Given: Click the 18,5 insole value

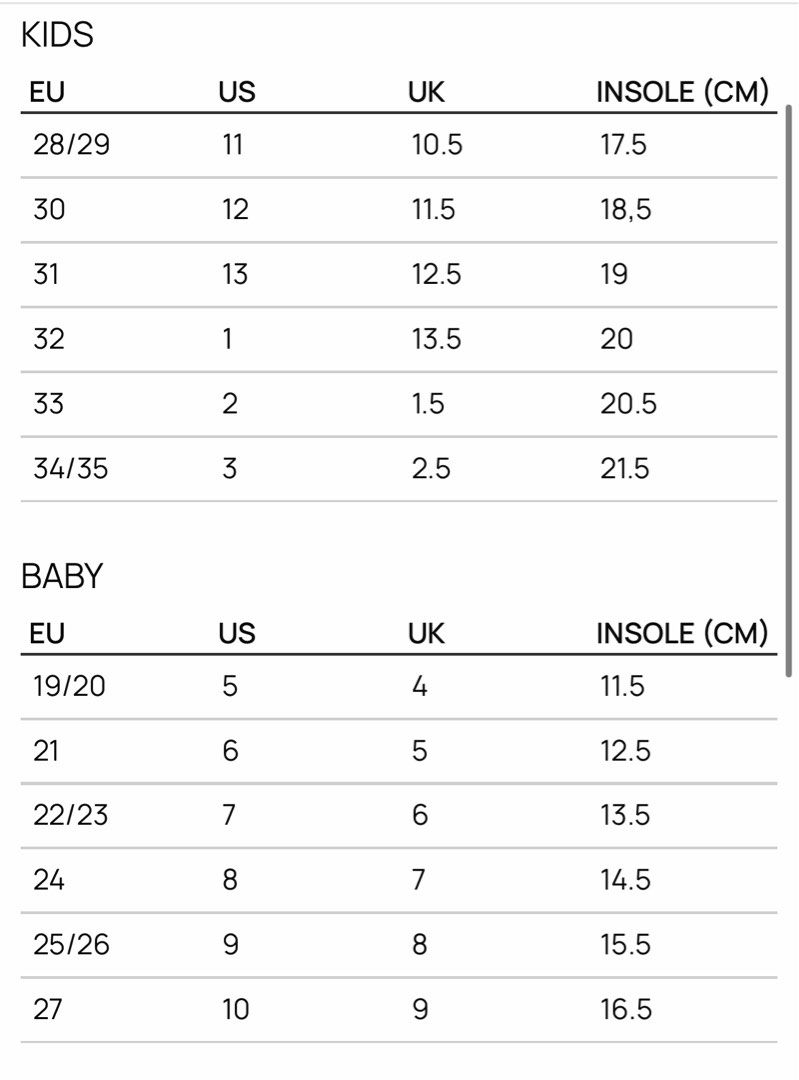Looking at the screenshot, I should pos(625,210).
